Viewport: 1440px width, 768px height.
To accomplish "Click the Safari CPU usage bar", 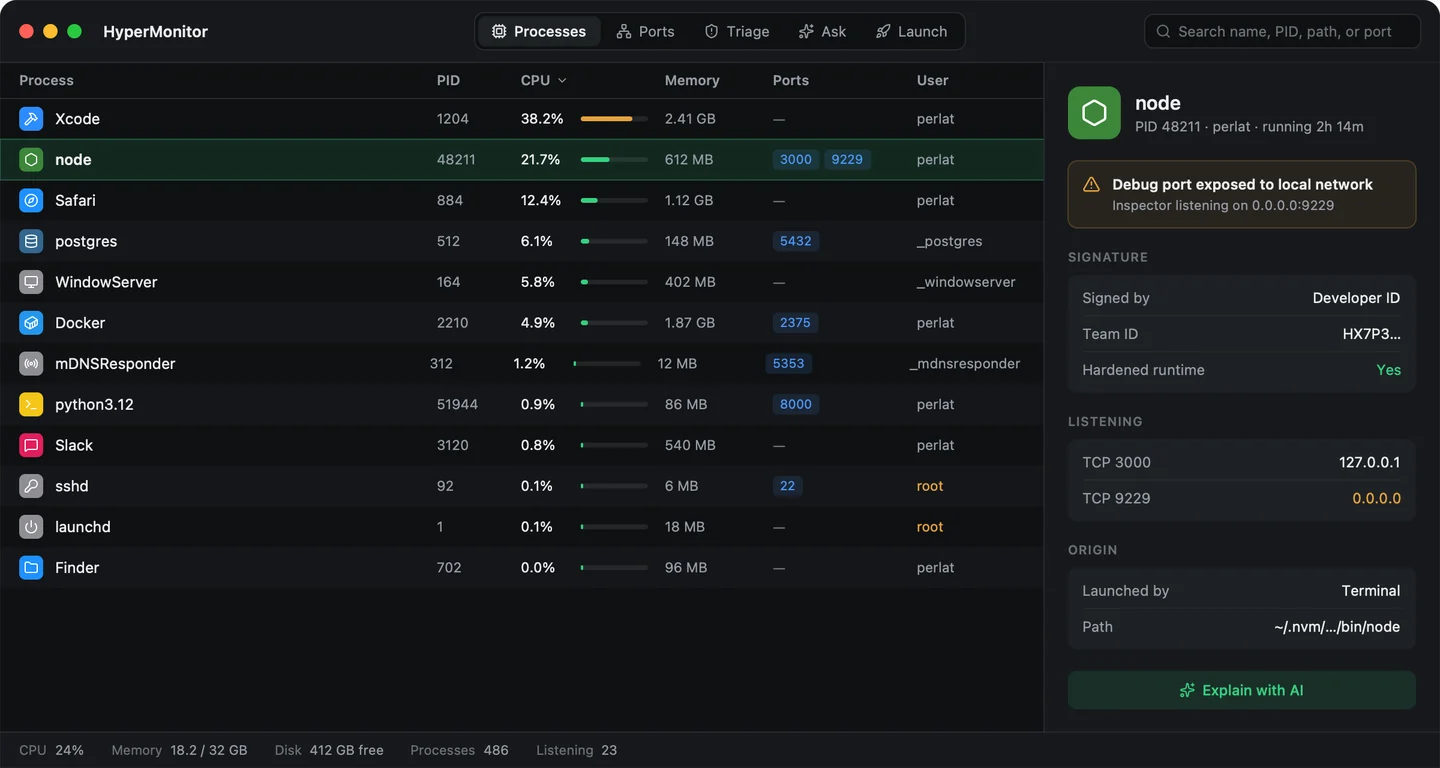I will click(x=614, y=200).
